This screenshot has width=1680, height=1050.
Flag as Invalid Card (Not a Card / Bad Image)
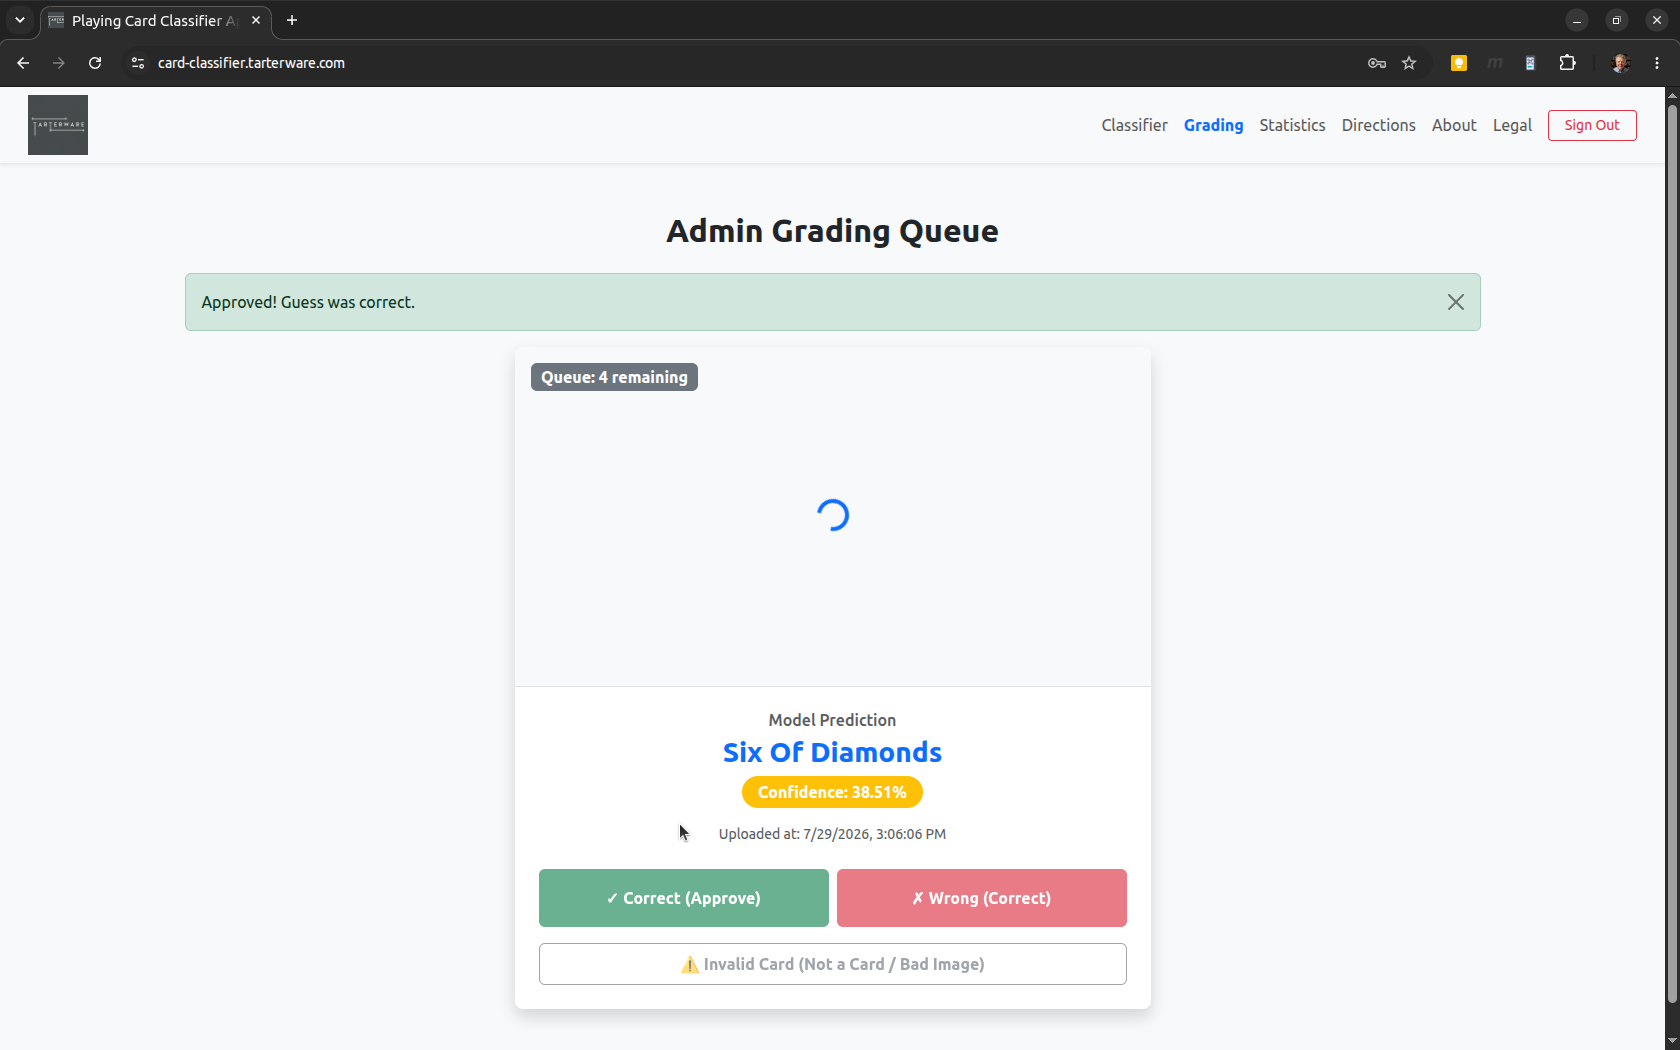[833, 964]
